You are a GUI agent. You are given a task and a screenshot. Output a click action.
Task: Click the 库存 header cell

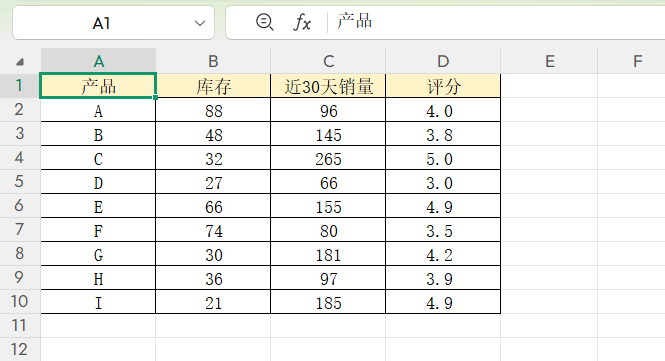click(x=213, y=86)
